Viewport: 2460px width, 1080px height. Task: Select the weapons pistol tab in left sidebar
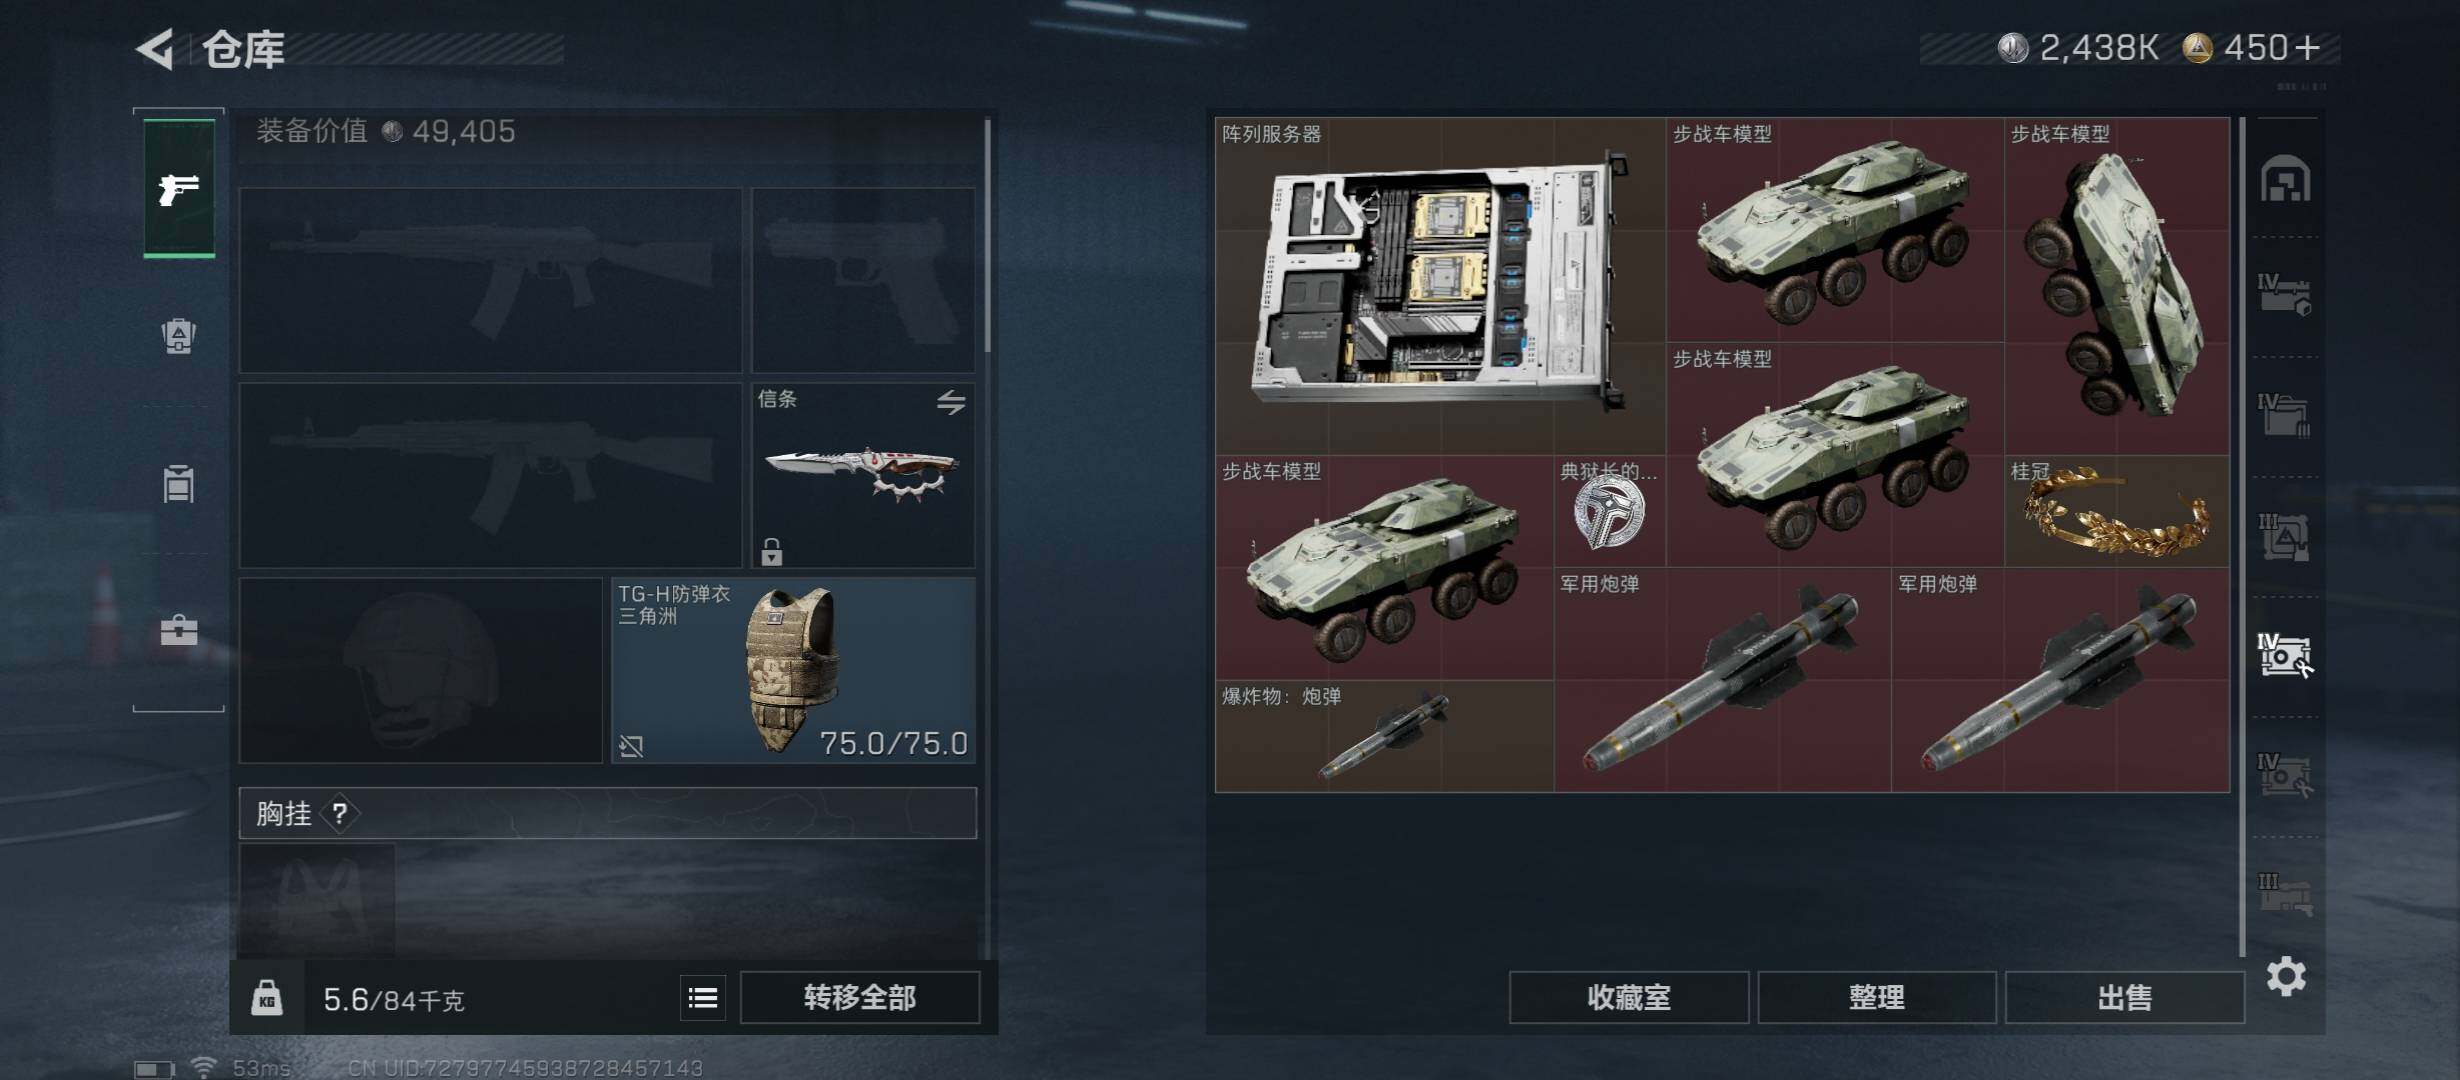tap(179, 188)
